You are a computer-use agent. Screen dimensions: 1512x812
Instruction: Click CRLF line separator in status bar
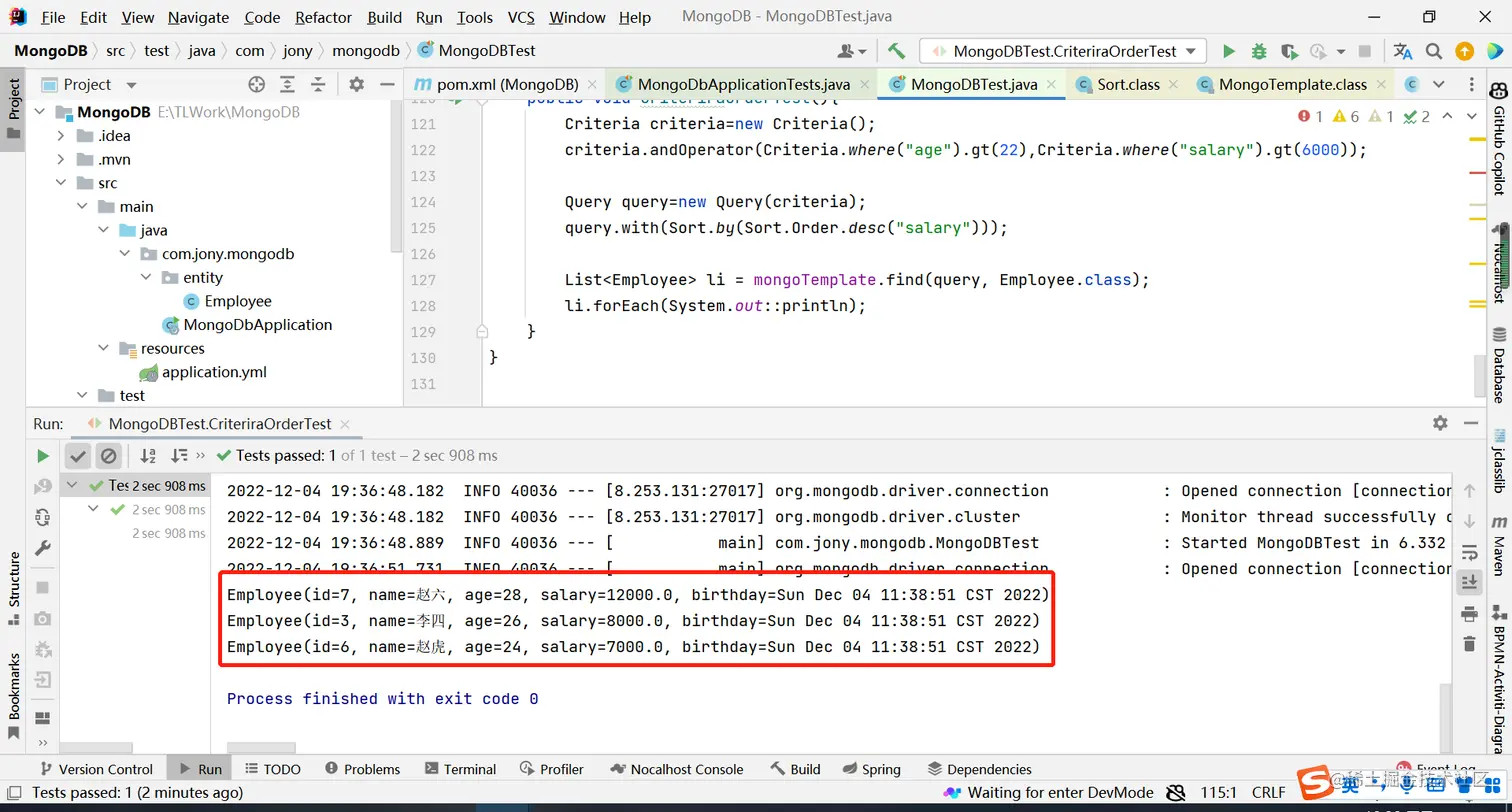(1268, 793)
